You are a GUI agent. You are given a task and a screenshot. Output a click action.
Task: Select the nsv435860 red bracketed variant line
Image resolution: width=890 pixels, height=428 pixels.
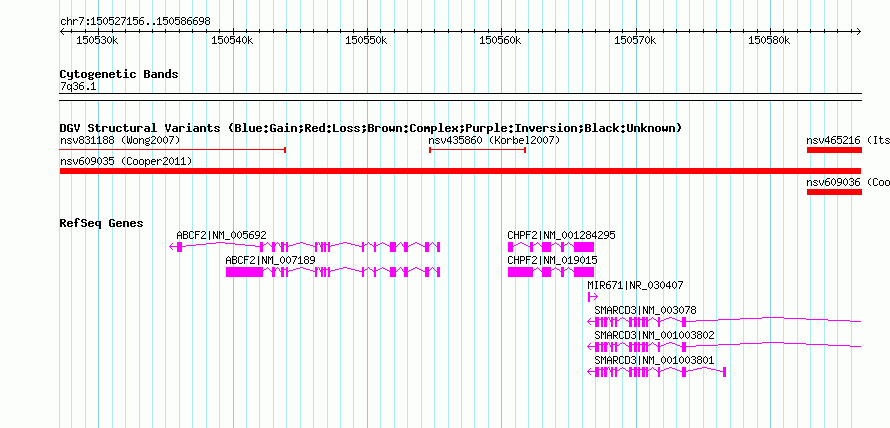477,150
